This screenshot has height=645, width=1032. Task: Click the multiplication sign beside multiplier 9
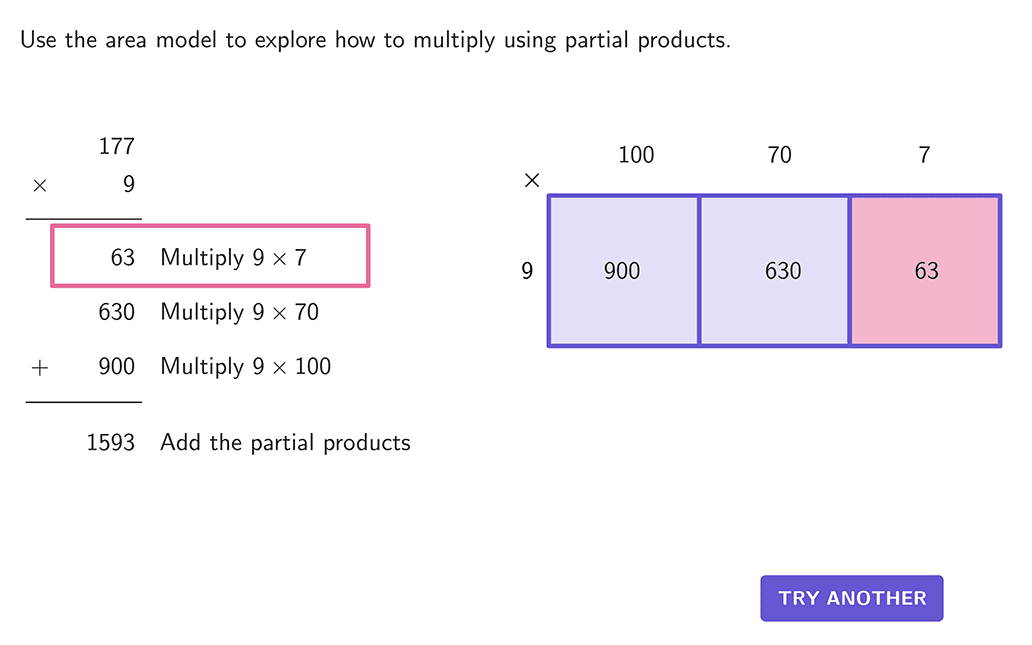point(40,185)
